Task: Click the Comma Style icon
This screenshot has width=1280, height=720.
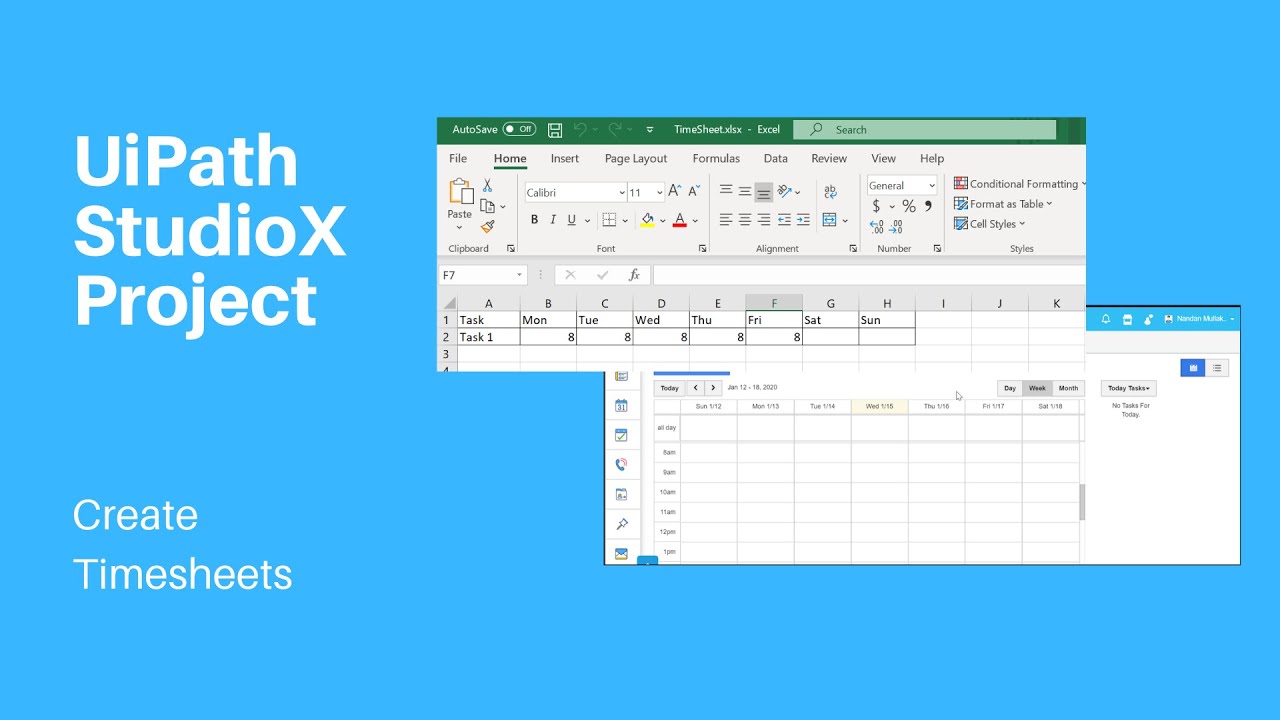Action: point(928,206)
